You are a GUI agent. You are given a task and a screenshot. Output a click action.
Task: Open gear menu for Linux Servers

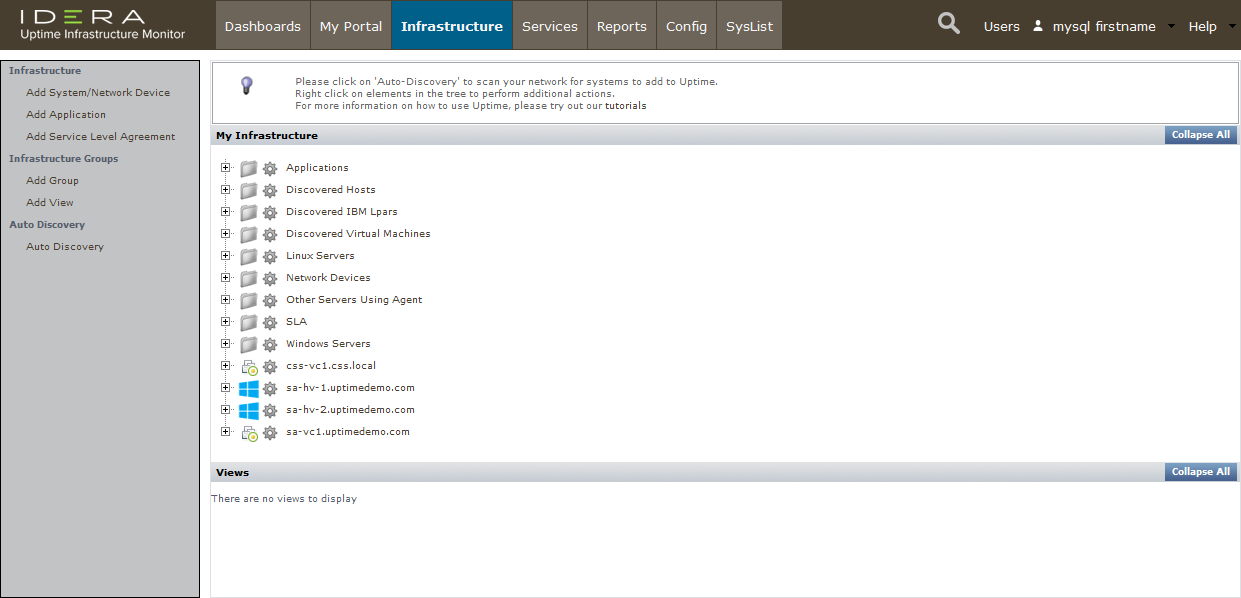(x=270, y=256)
